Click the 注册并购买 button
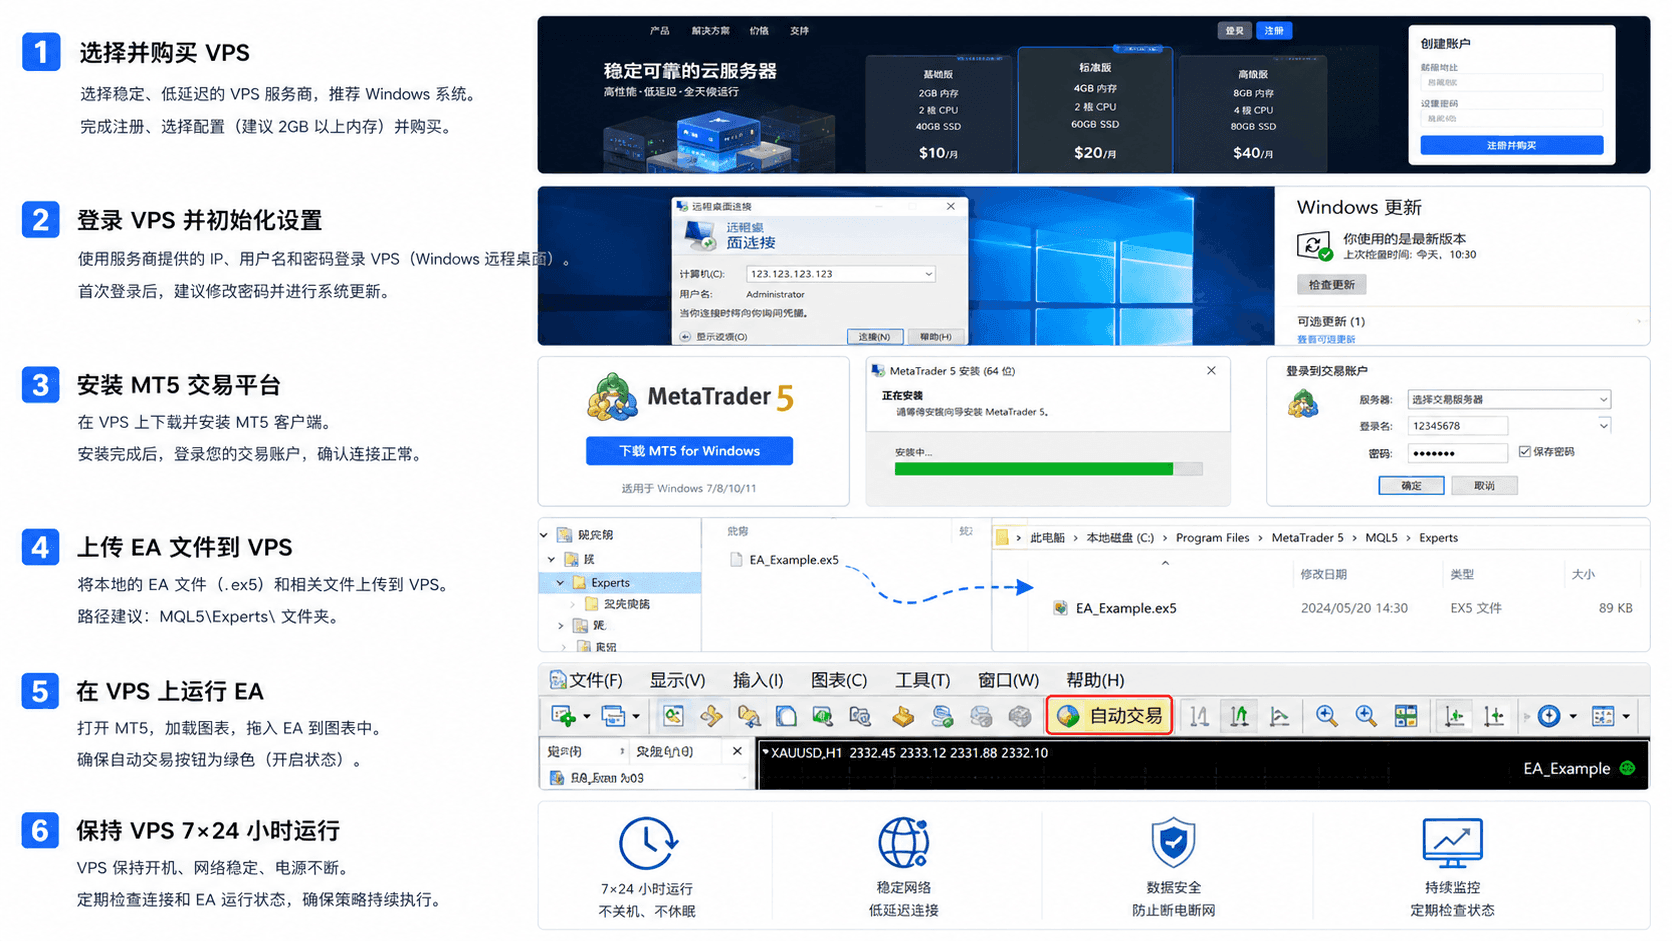This screenshot has height=941, width=1672. (x=1511, y=146)
